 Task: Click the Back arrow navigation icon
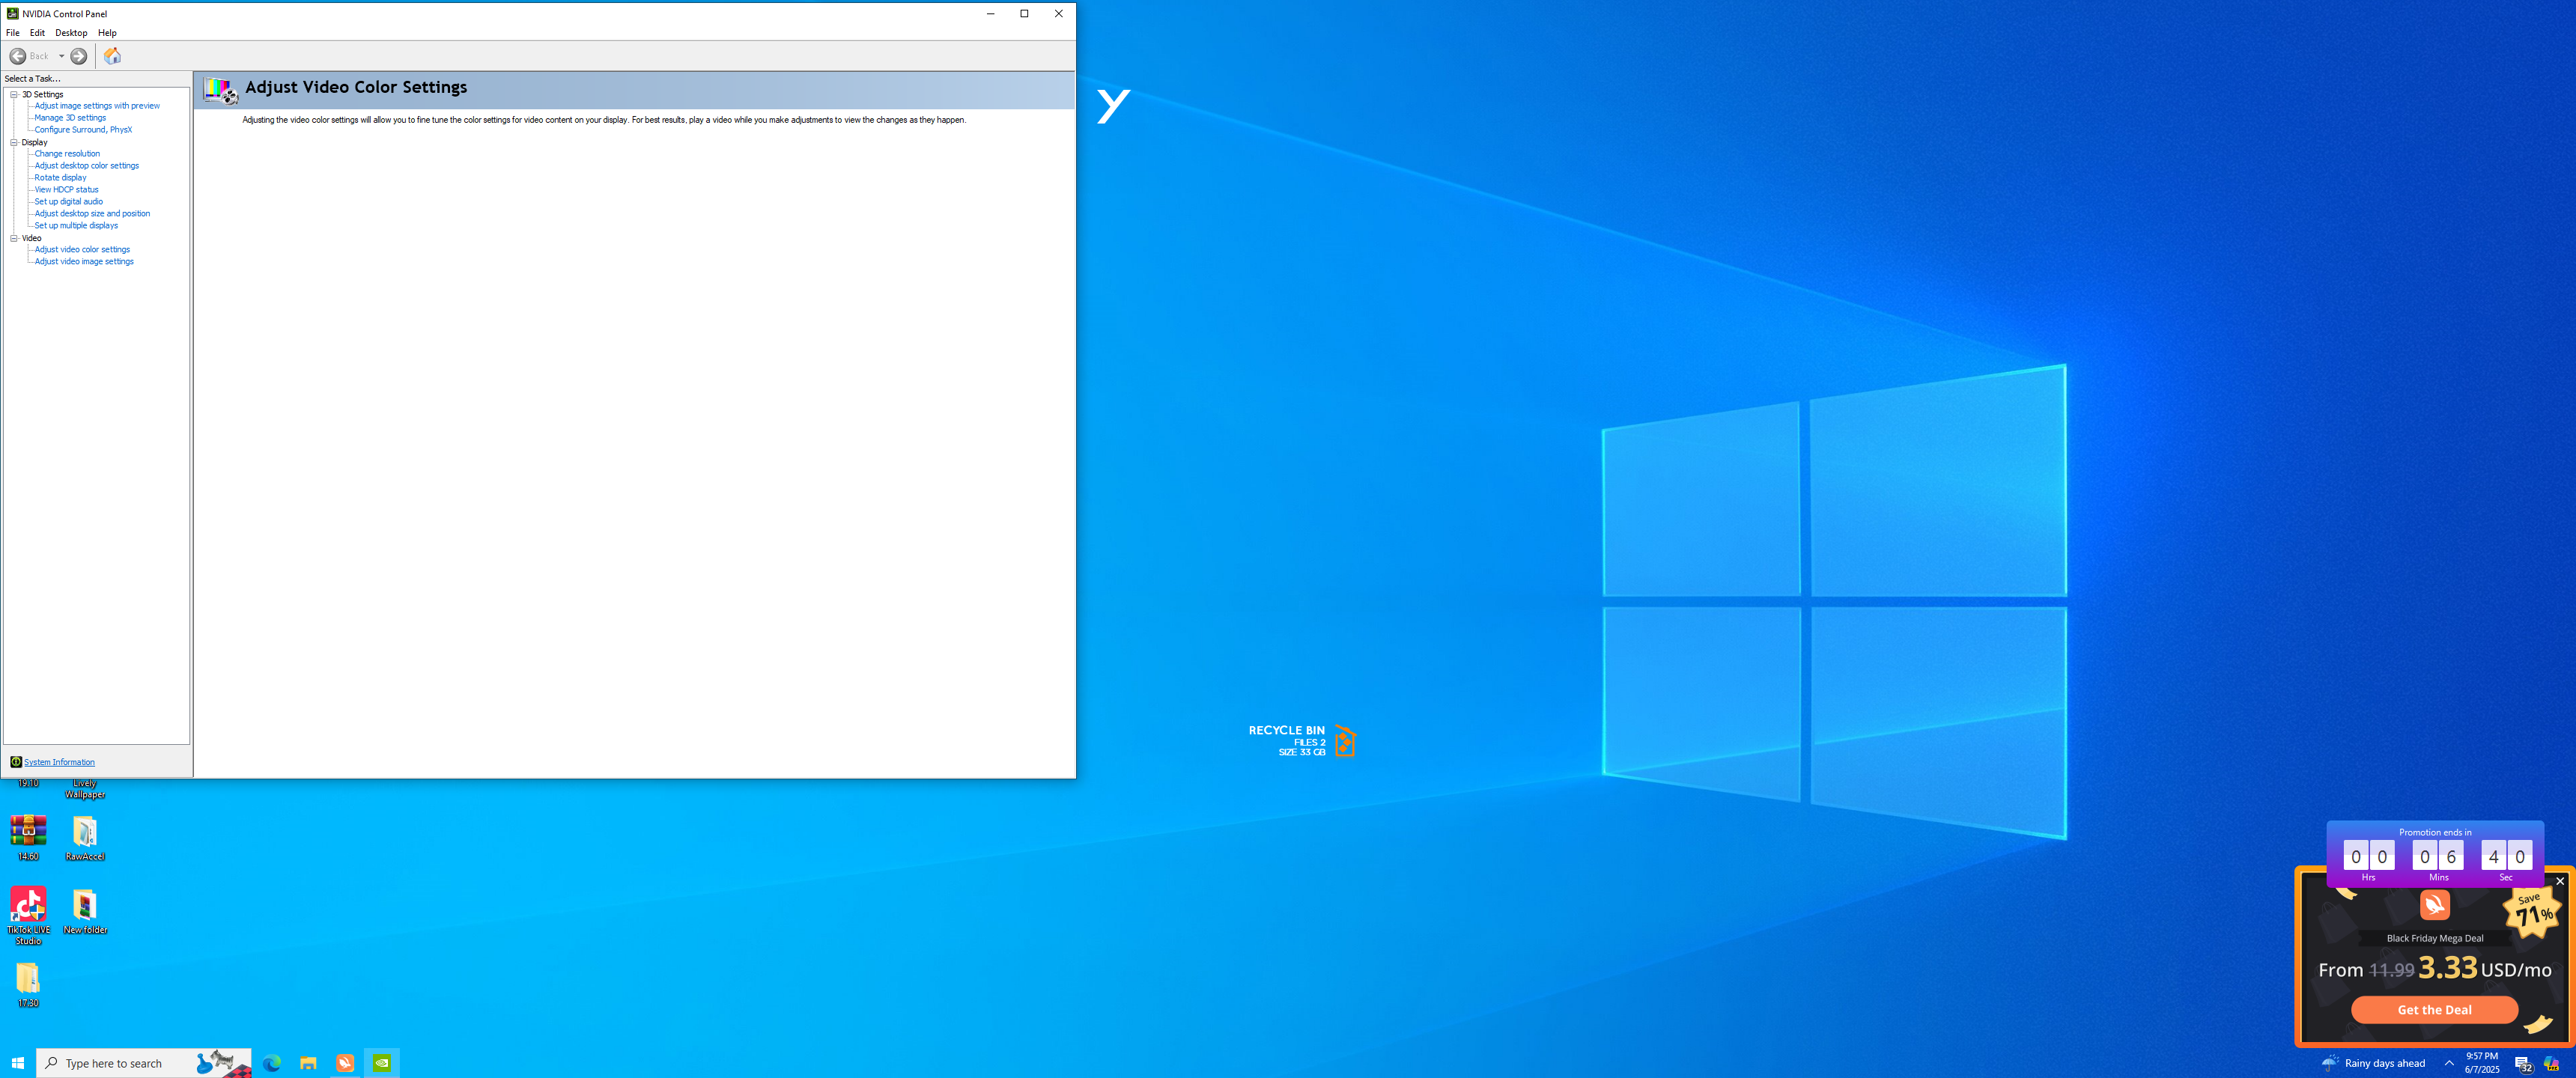coord(18,56)
